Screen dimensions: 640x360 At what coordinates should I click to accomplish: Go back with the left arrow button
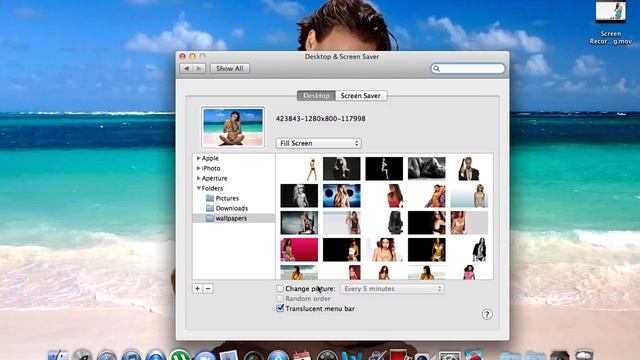(x=187, y=69)
